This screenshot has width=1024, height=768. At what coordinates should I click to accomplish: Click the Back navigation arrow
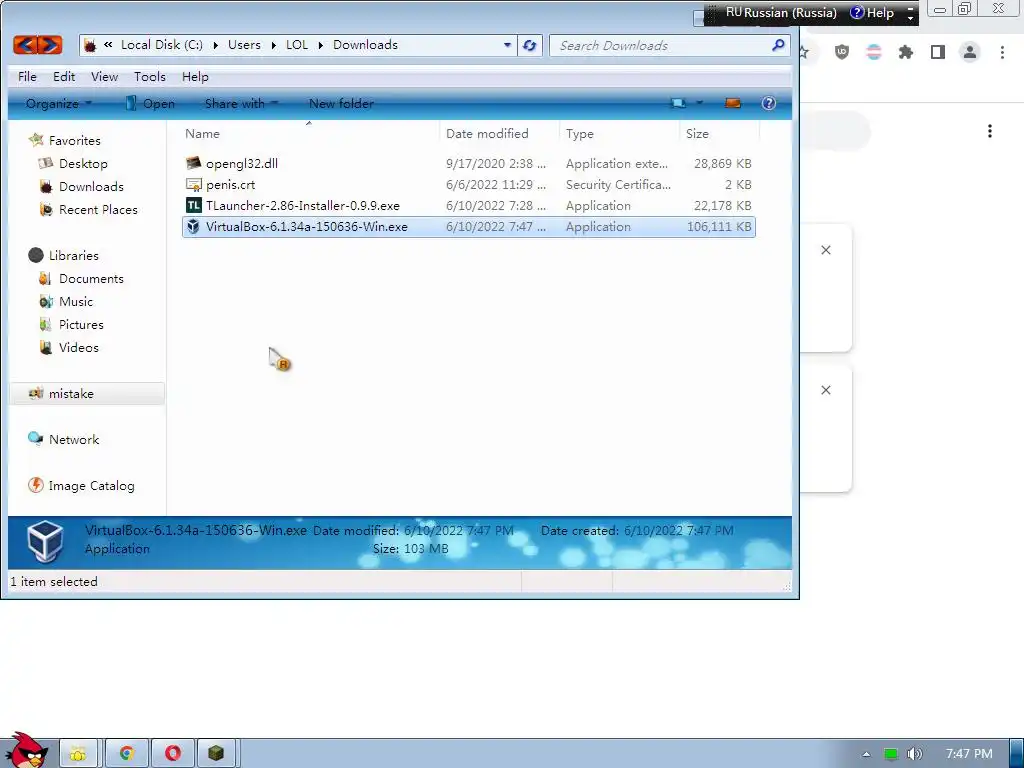(x=25, y=45)
